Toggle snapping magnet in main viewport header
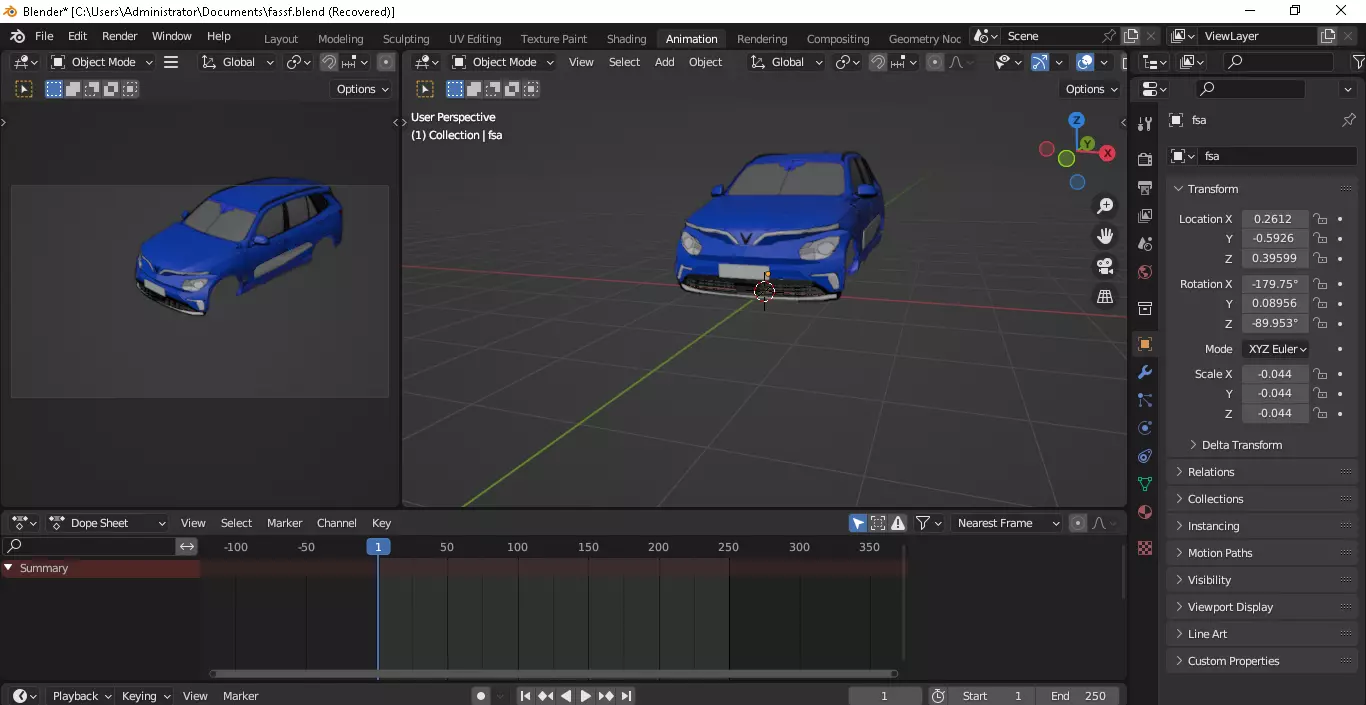 pos(877,62)
